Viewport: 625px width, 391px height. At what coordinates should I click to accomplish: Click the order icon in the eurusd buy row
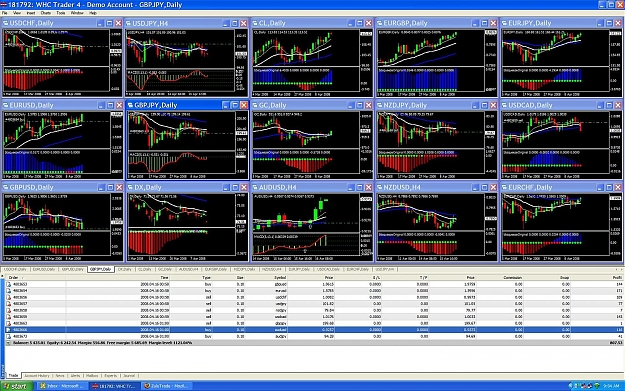(9, 291)
